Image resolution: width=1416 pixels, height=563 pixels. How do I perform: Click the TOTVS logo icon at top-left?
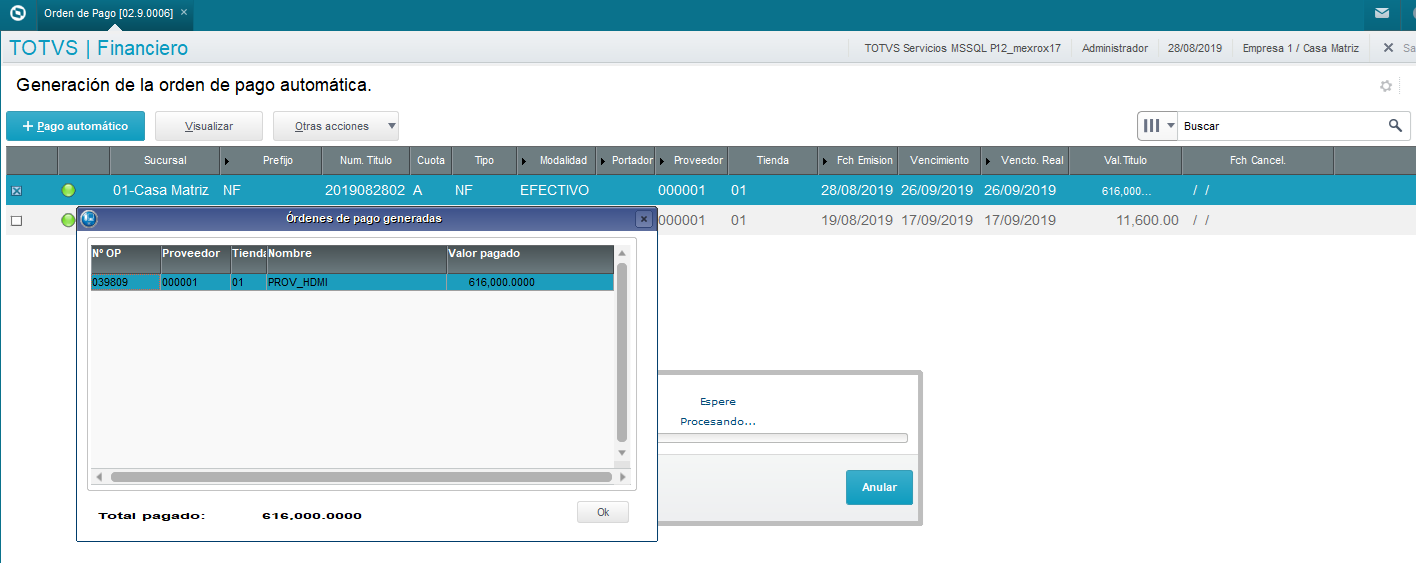click(17, 14)
